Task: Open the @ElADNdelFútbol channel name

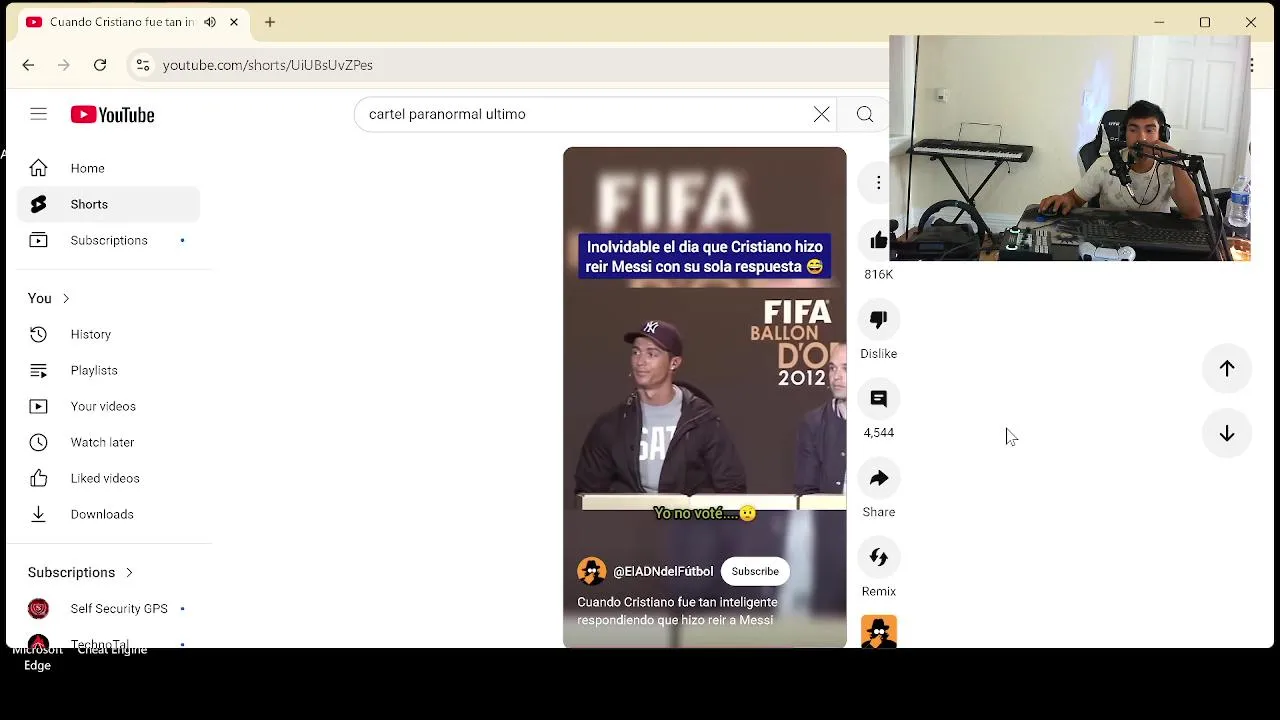Action: tap(663, 571)
